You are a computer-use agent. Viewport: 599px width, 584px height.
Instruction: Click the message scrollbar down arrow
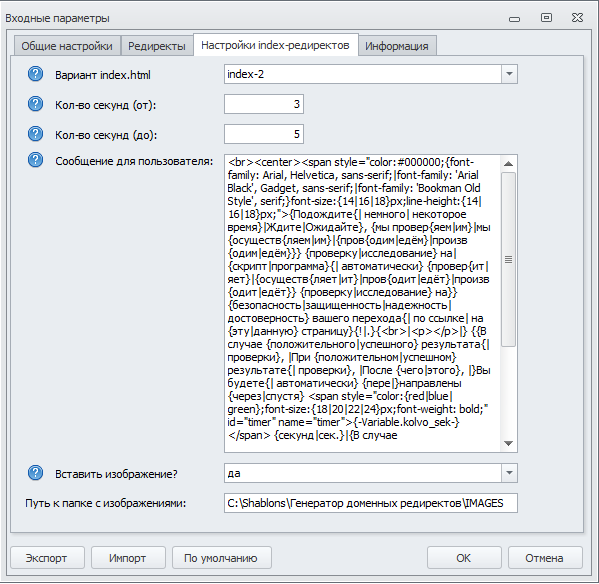point(508,443)
